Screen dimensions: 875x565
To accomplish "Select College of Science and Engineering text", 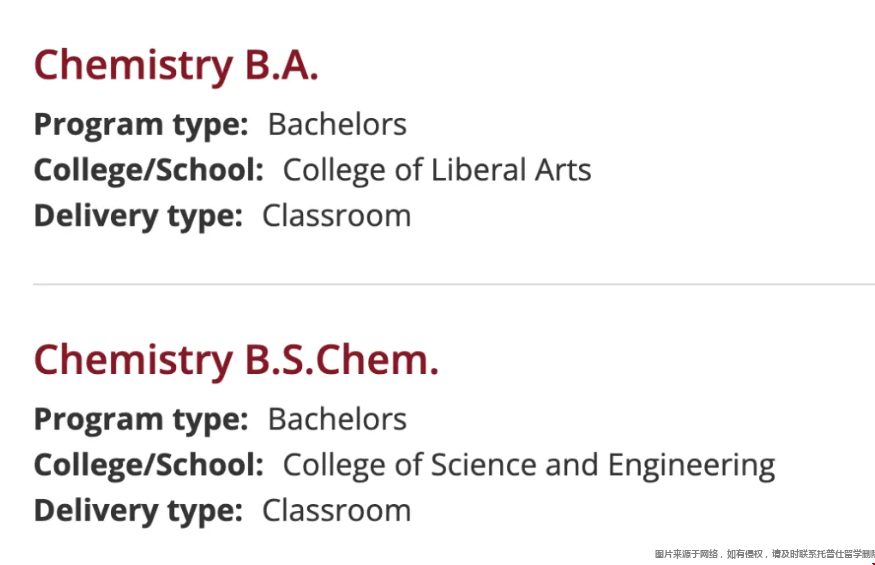I will (x=529, y=466).
